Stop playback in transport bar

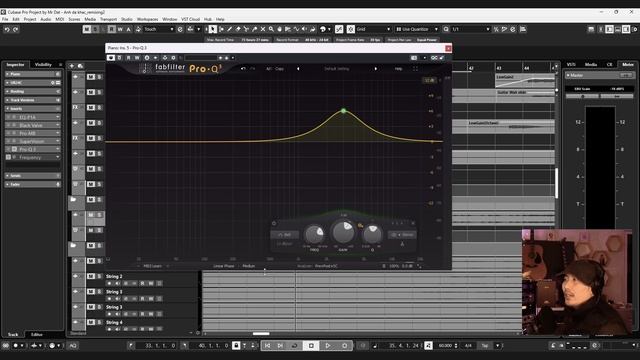pyautogui.click(x=311, y=346)
